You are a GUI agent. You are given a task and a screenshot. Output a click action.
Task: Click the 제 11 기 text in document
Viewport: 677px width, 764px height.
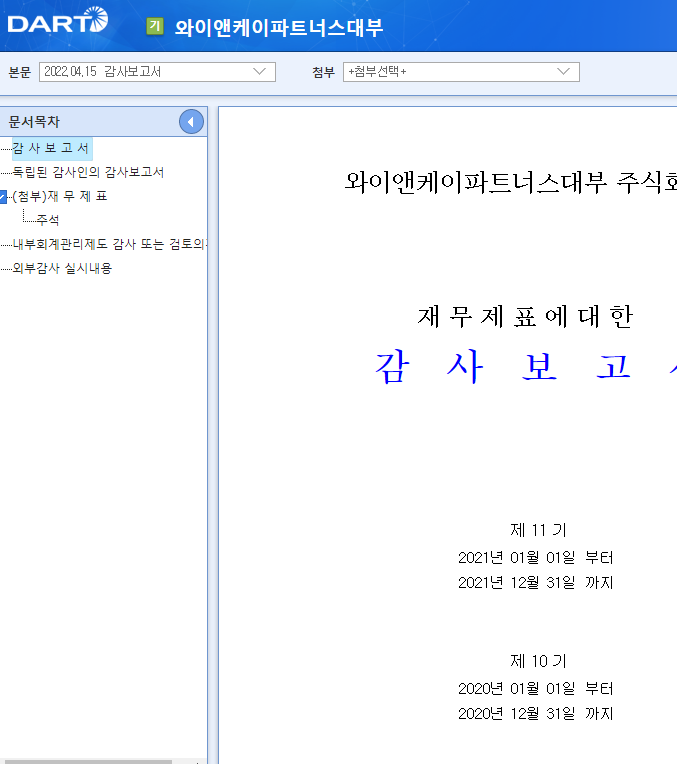click(x=538, y=530)
